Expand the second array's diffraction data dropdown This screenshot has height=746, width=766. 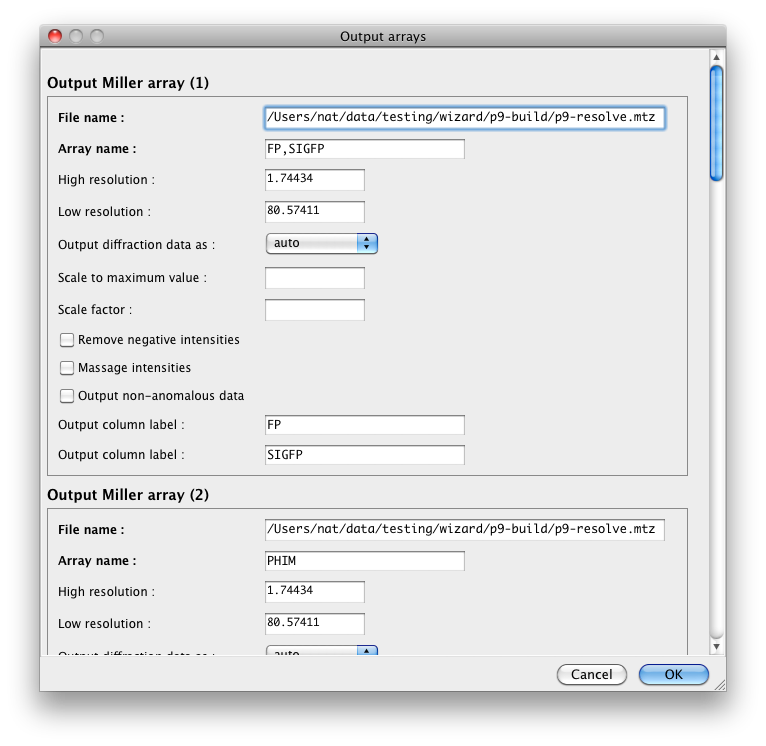click(321, 652)
